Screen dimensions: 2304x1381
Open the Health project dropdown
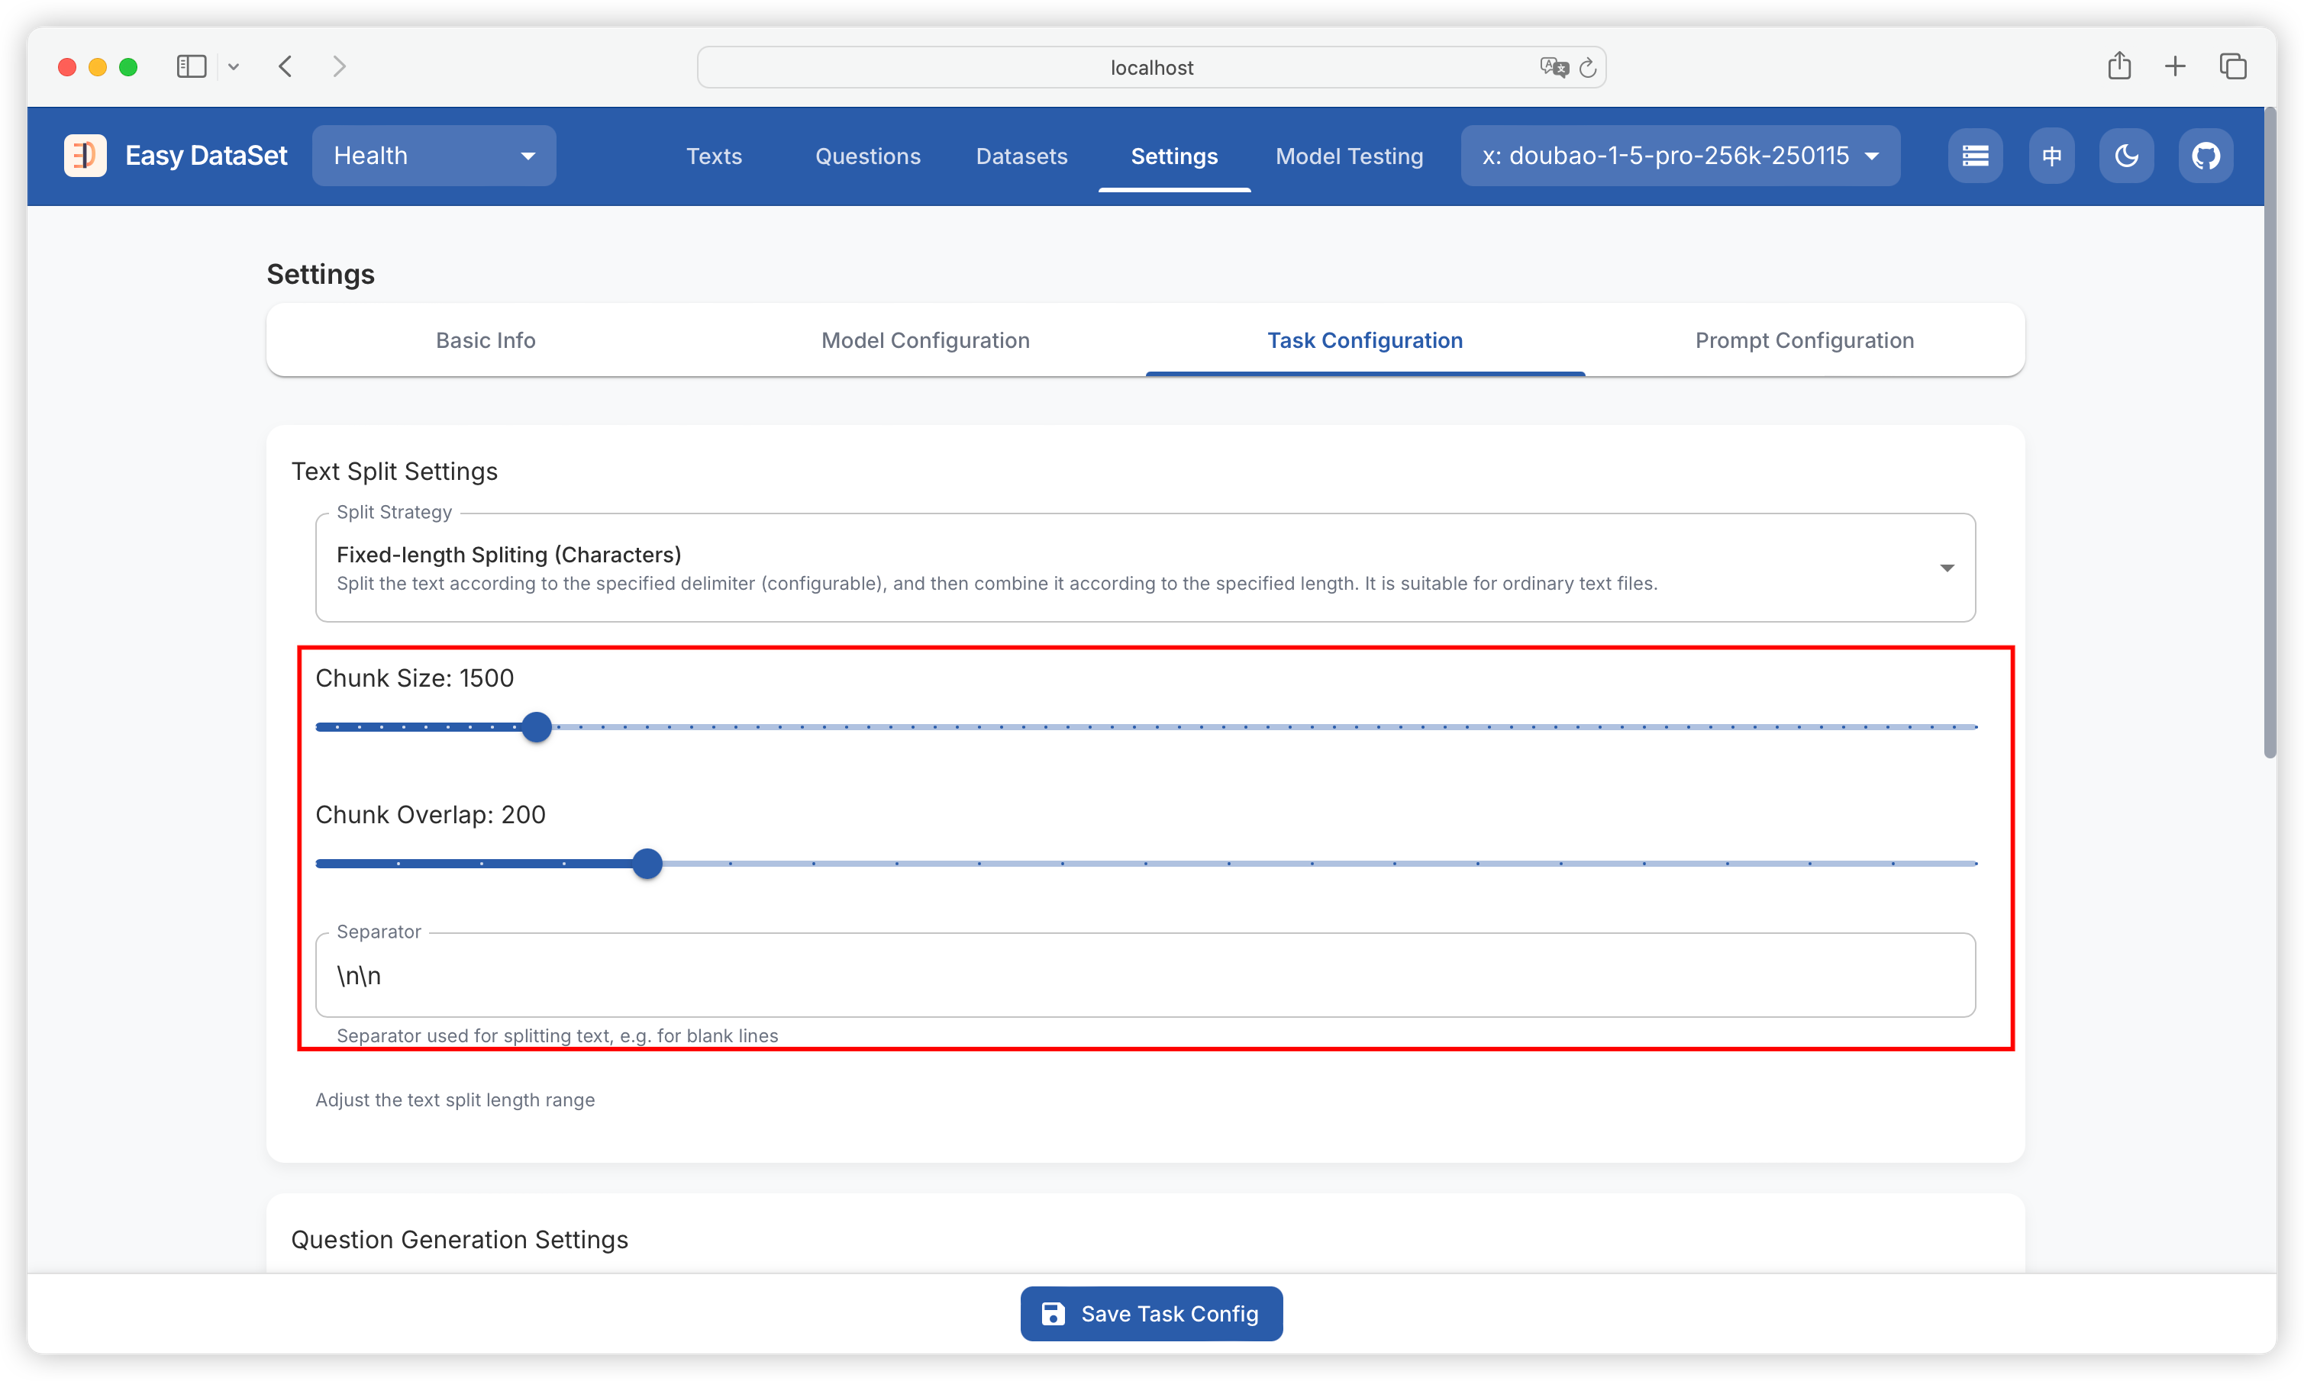tap(433, 155)
